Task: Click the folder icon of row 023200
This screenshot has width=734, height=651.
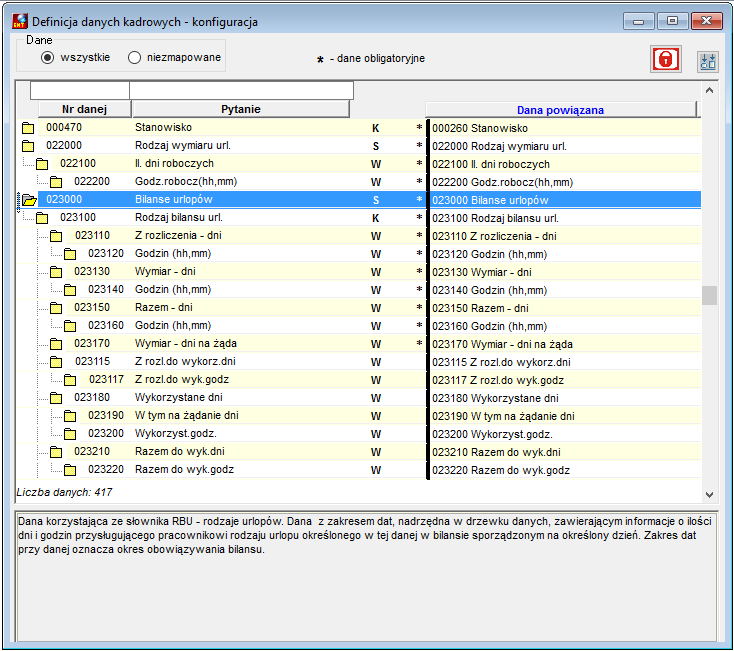Action: coord(70,434)
